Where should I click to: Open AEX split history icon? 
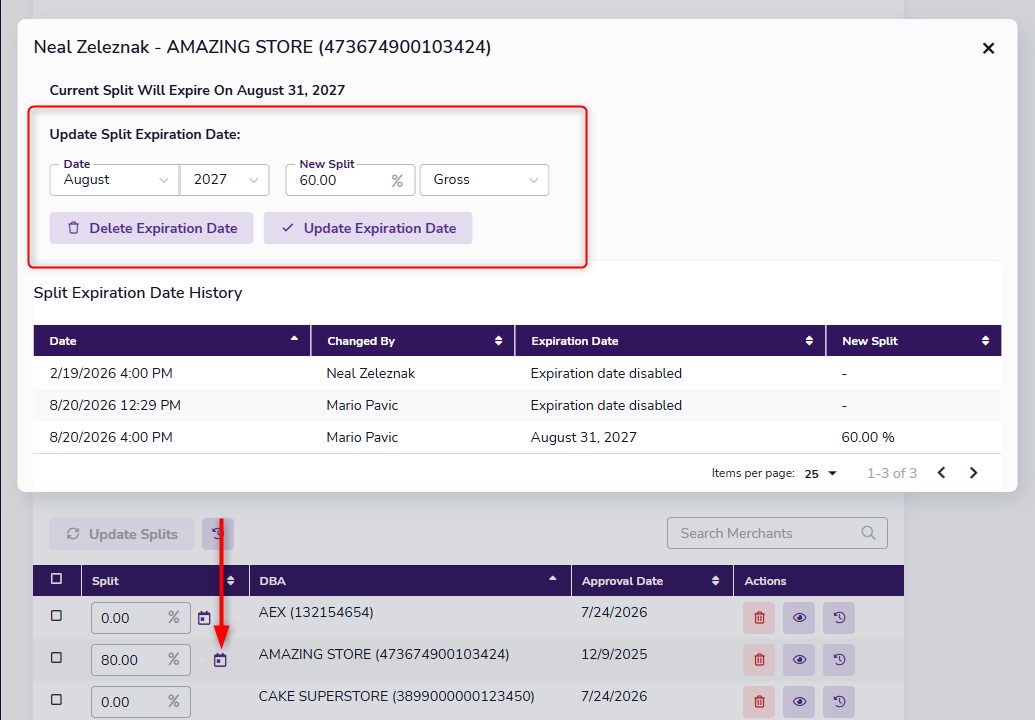(839, 618)
